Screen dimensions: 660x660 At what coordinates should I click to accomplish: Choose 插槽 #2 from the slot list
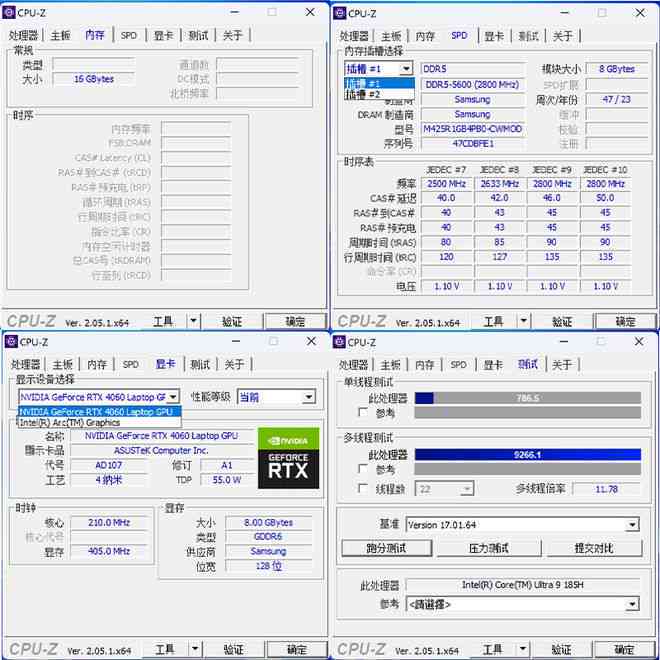tap(379, 94)
